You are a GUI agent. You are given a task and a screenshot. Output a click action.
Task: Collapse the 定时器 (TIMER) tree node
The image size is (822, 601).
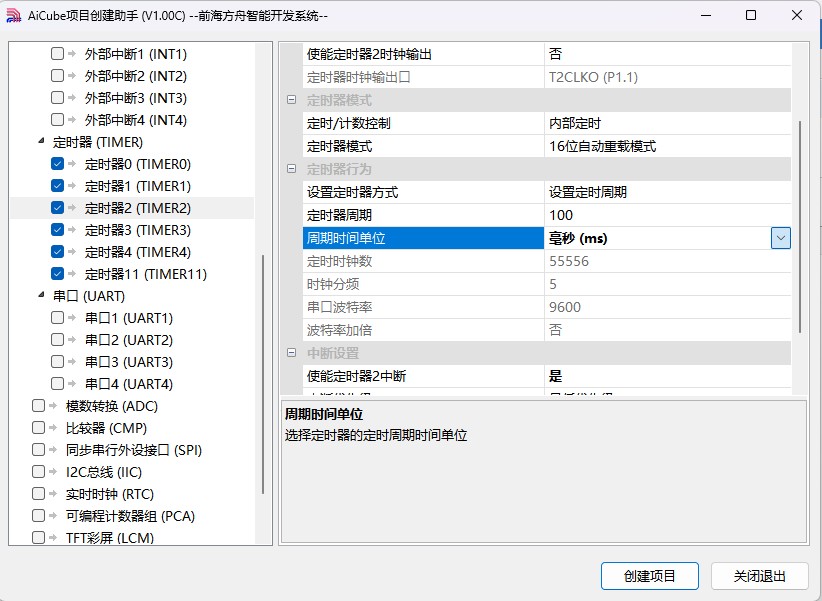(x=41, y=141)
